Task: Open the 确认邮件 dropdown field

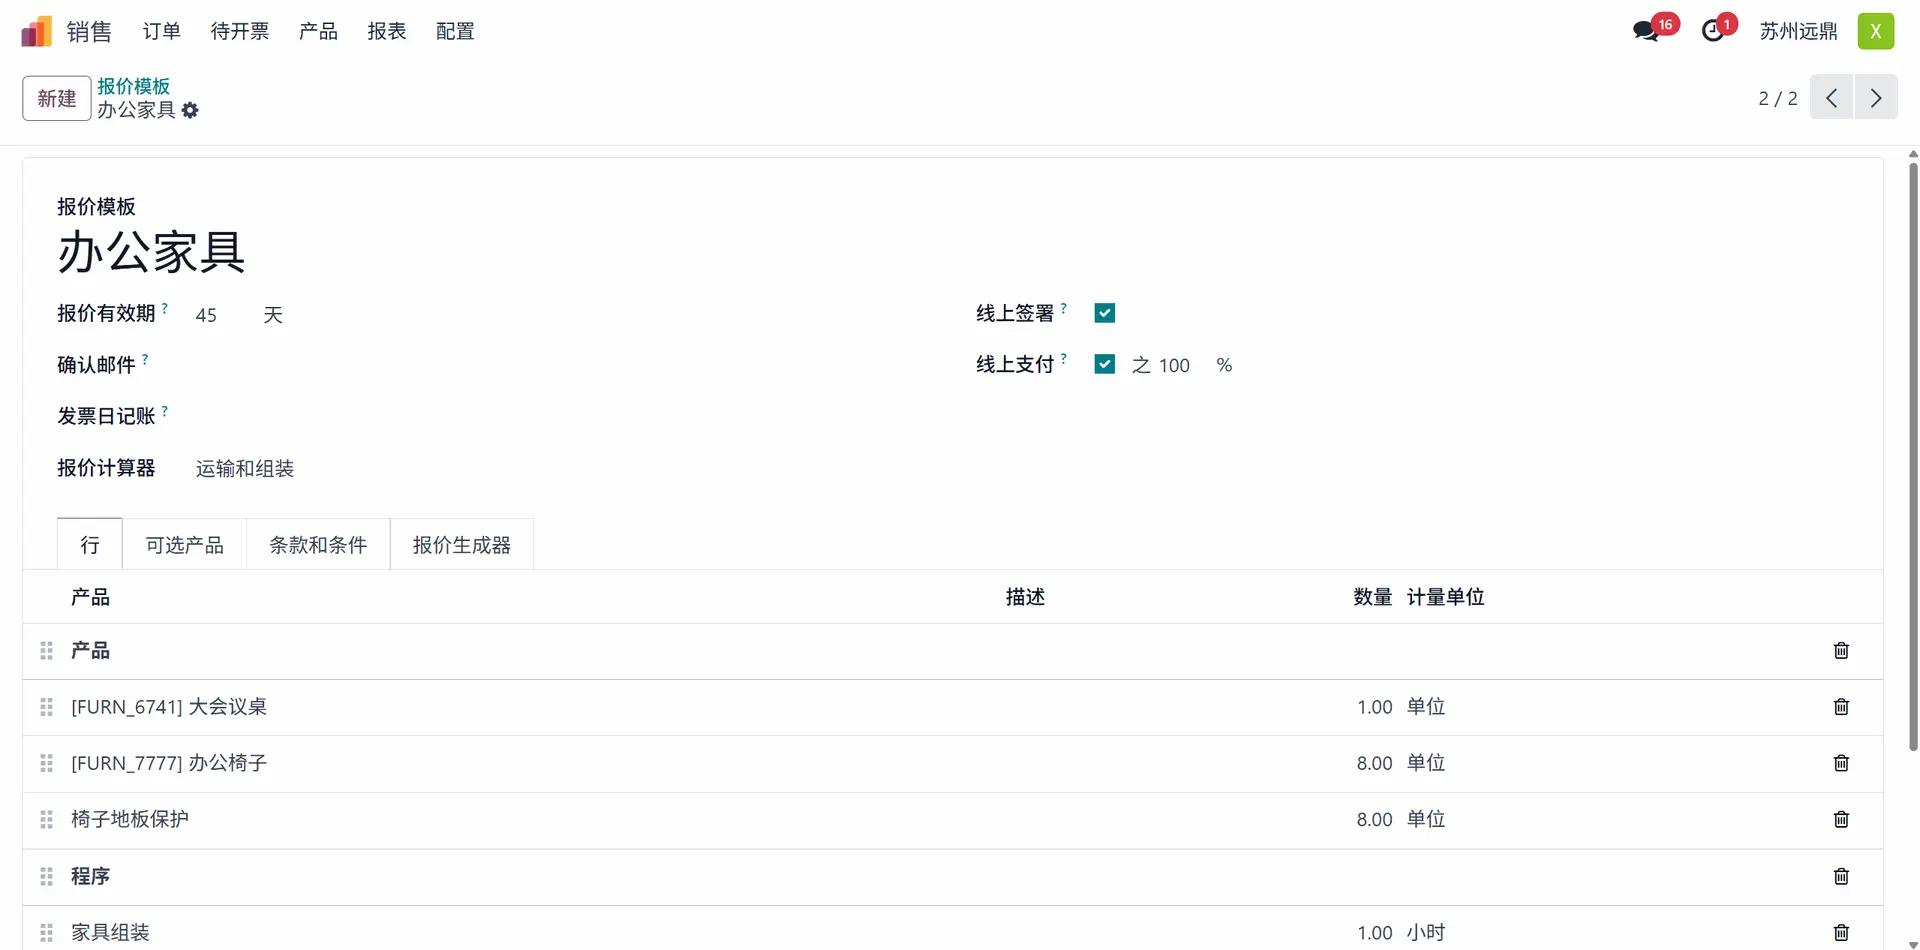Action: [x=500, y=366]
